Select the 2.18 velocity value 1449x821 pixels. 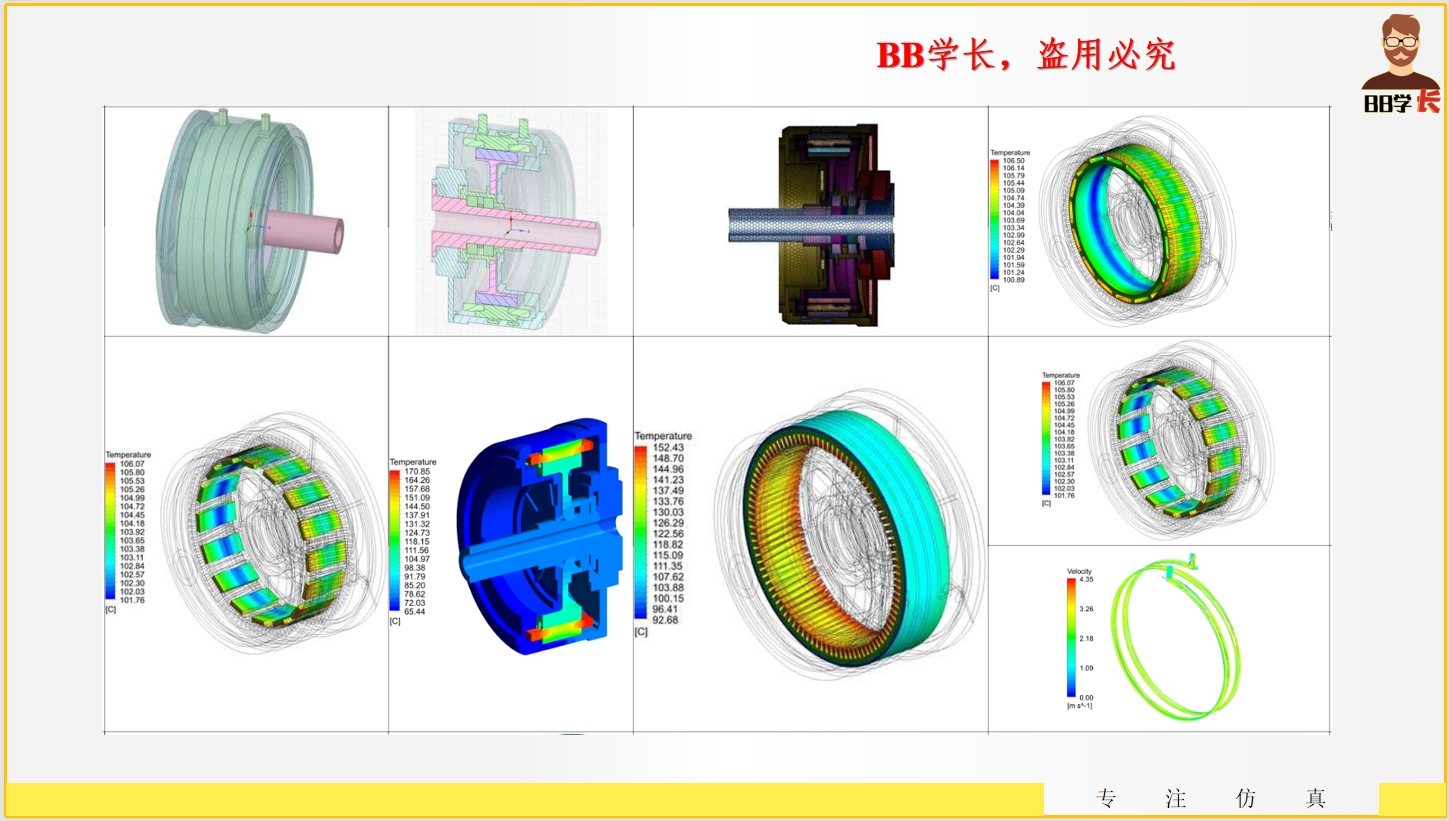pyautogui.click(x=1088, y=638)
